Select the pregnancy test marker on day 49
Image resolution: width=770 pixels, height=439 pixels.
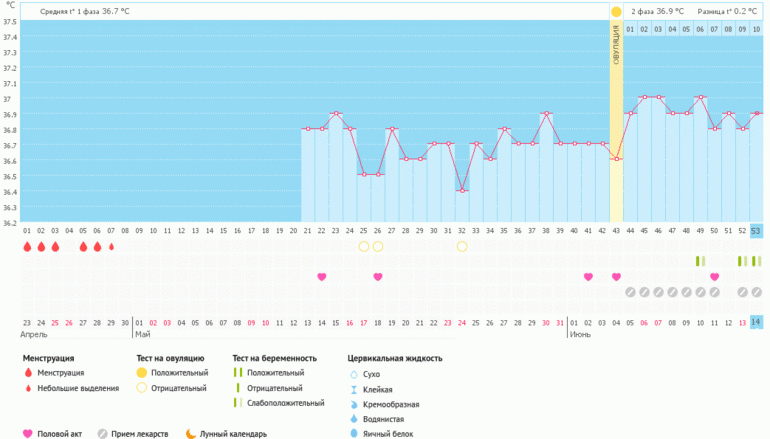point(700,261)
